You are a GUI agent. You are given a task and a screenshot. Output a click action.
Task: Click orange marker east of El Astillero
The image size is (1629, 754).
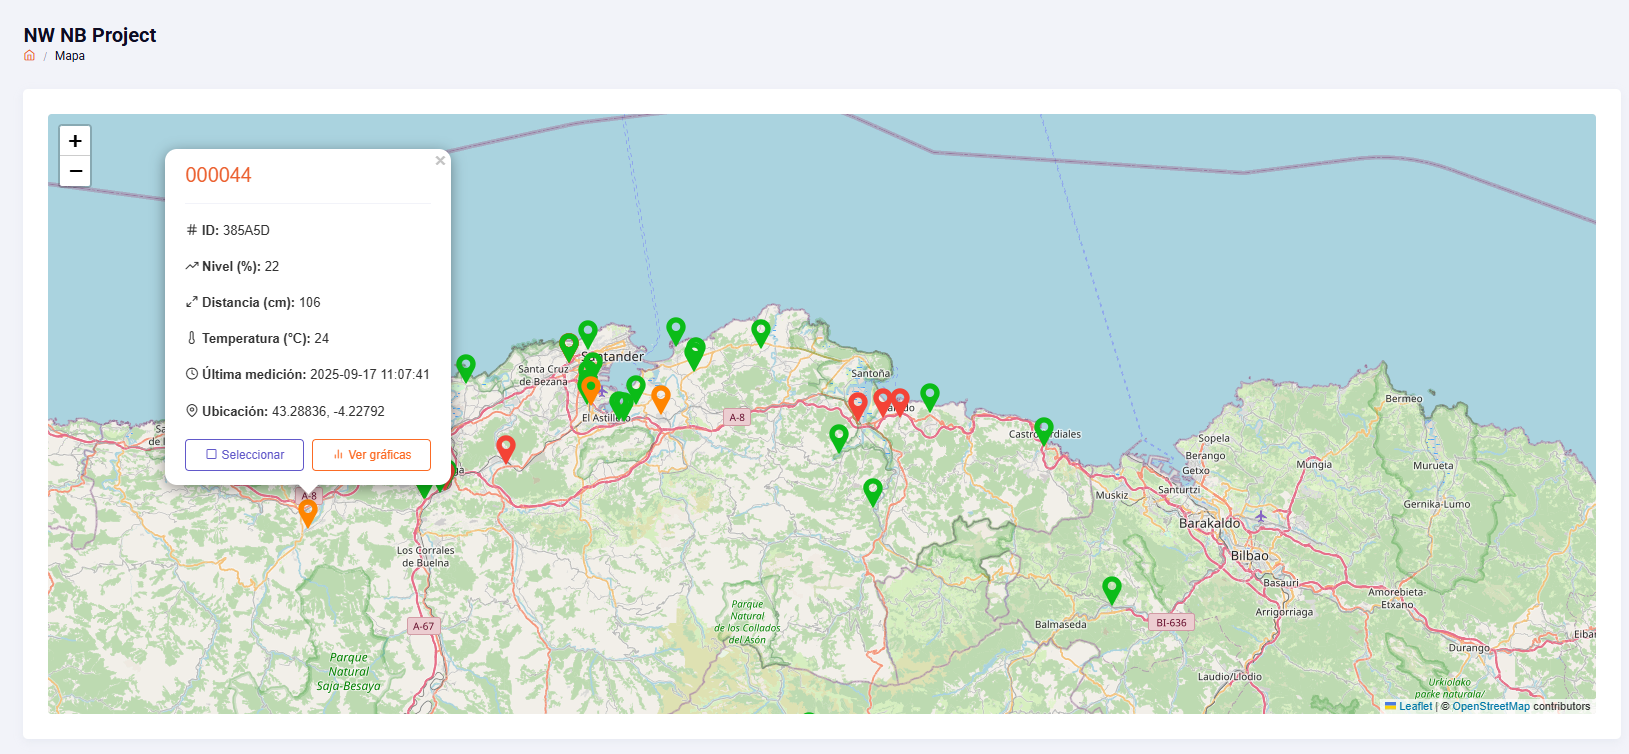(x=660, y=398)
